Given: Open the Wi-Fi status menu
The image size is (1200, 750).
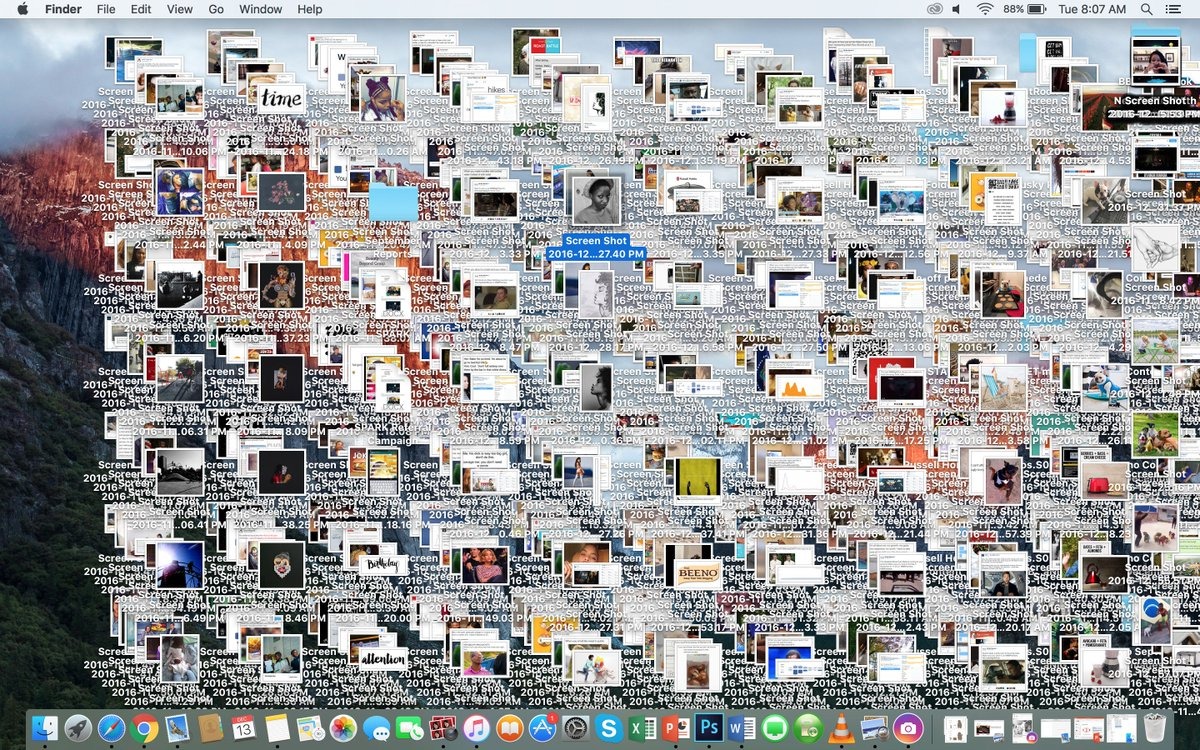Looking at the screenshot, I should (x=985, y=9).
